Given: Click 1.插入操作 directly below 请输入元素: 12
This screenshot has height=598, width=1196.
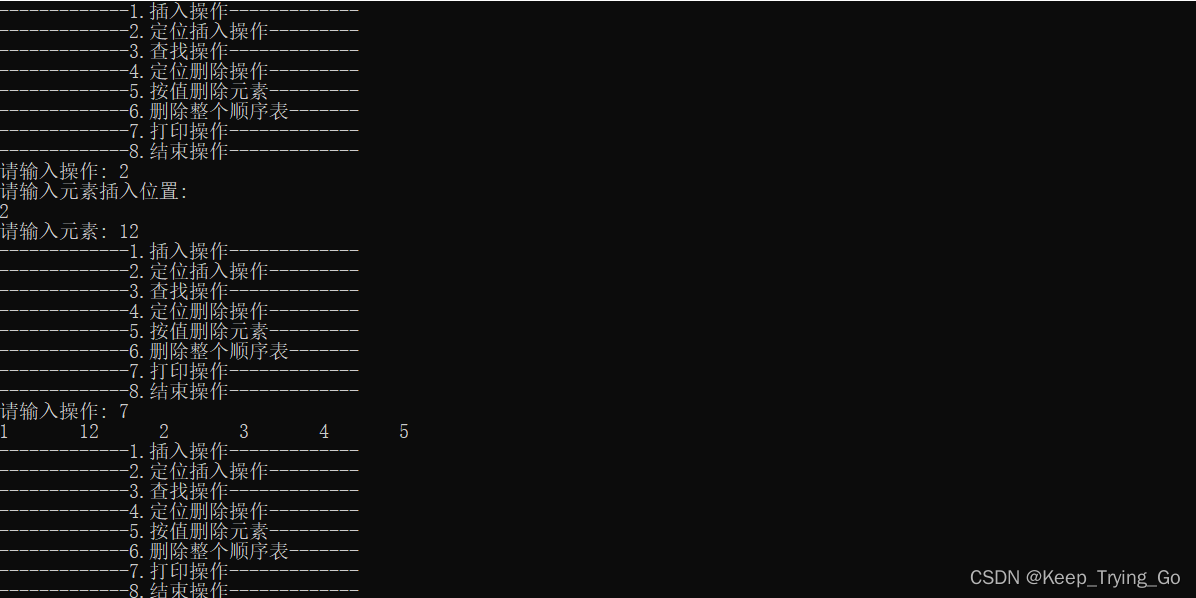Looking at the screenshot, I should (179, 251).
